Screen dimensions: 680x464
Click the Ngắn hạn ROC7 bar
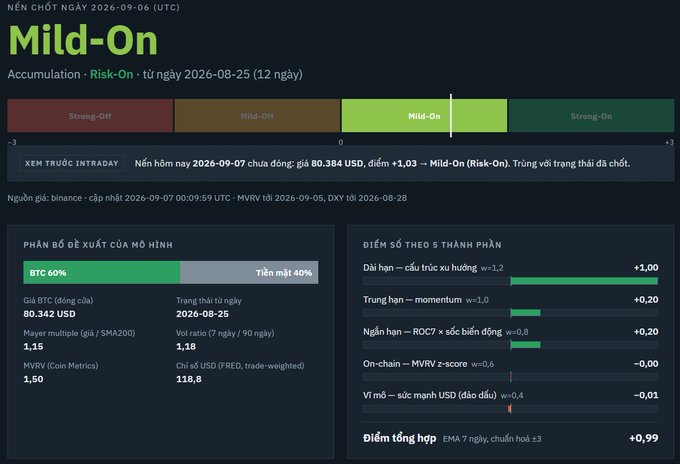(x=511, y=345)
